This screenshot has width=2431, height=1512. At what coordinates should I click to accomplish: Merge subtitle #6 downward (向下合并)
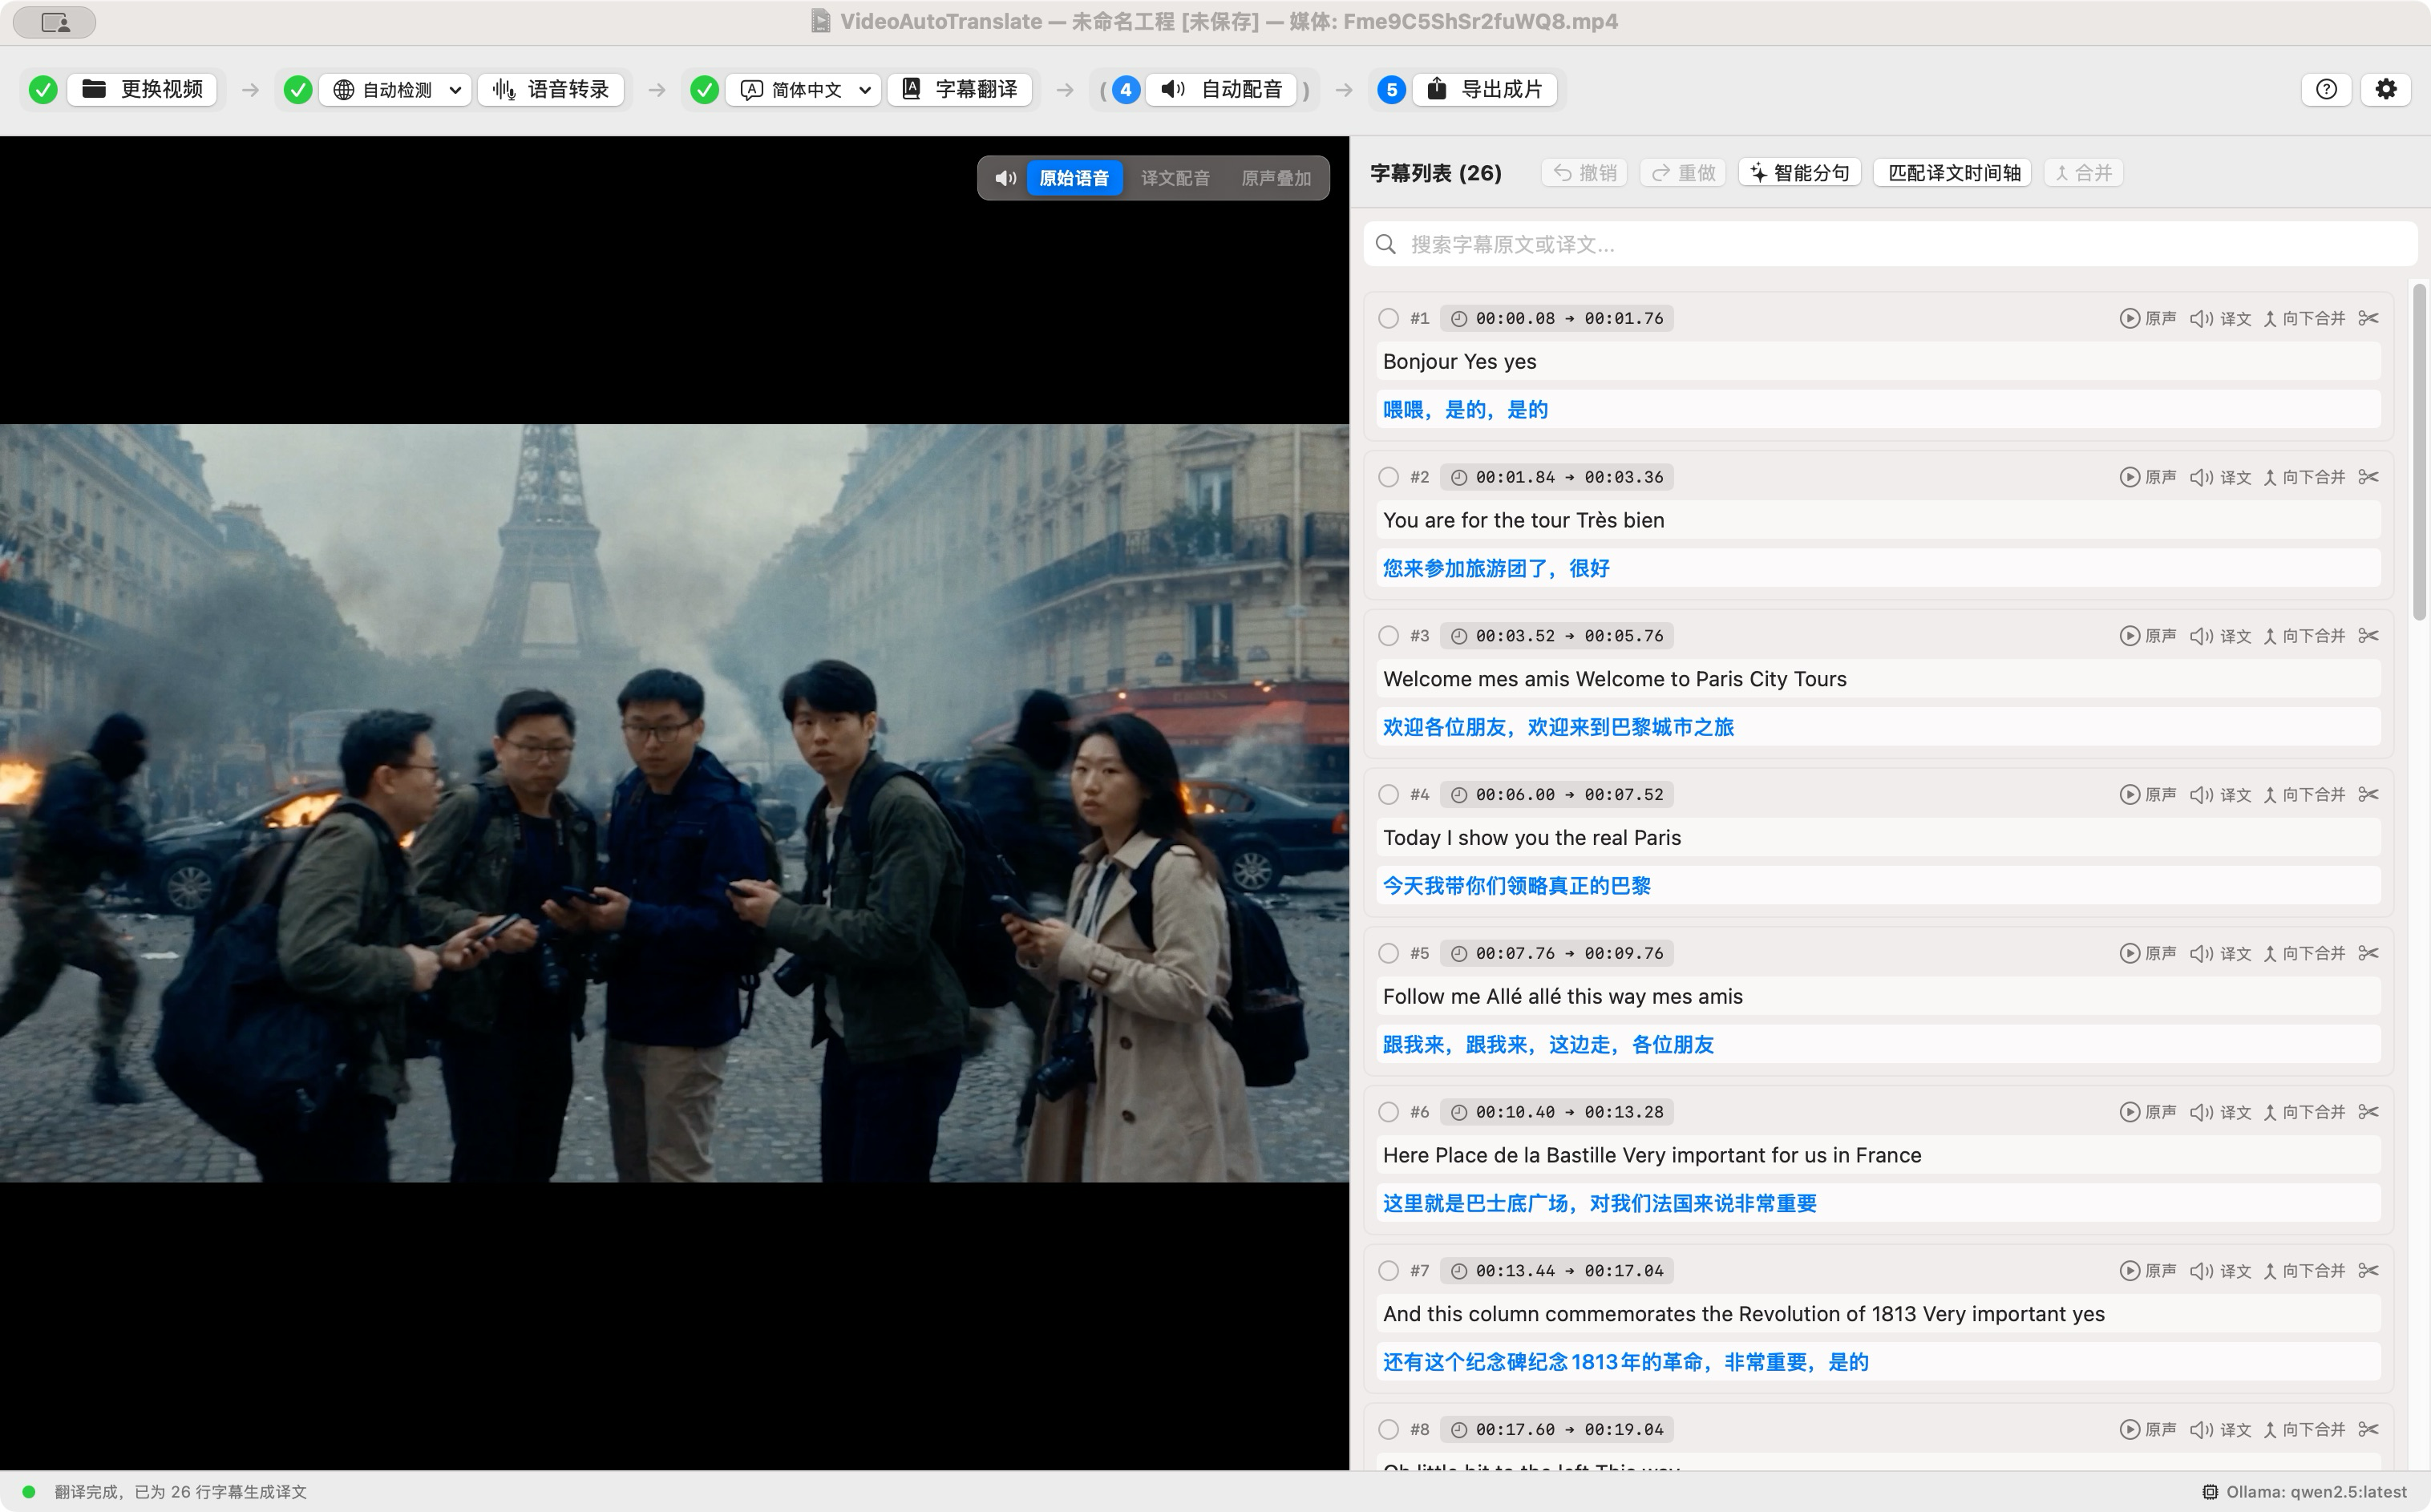click(x=2304, y=1112)
